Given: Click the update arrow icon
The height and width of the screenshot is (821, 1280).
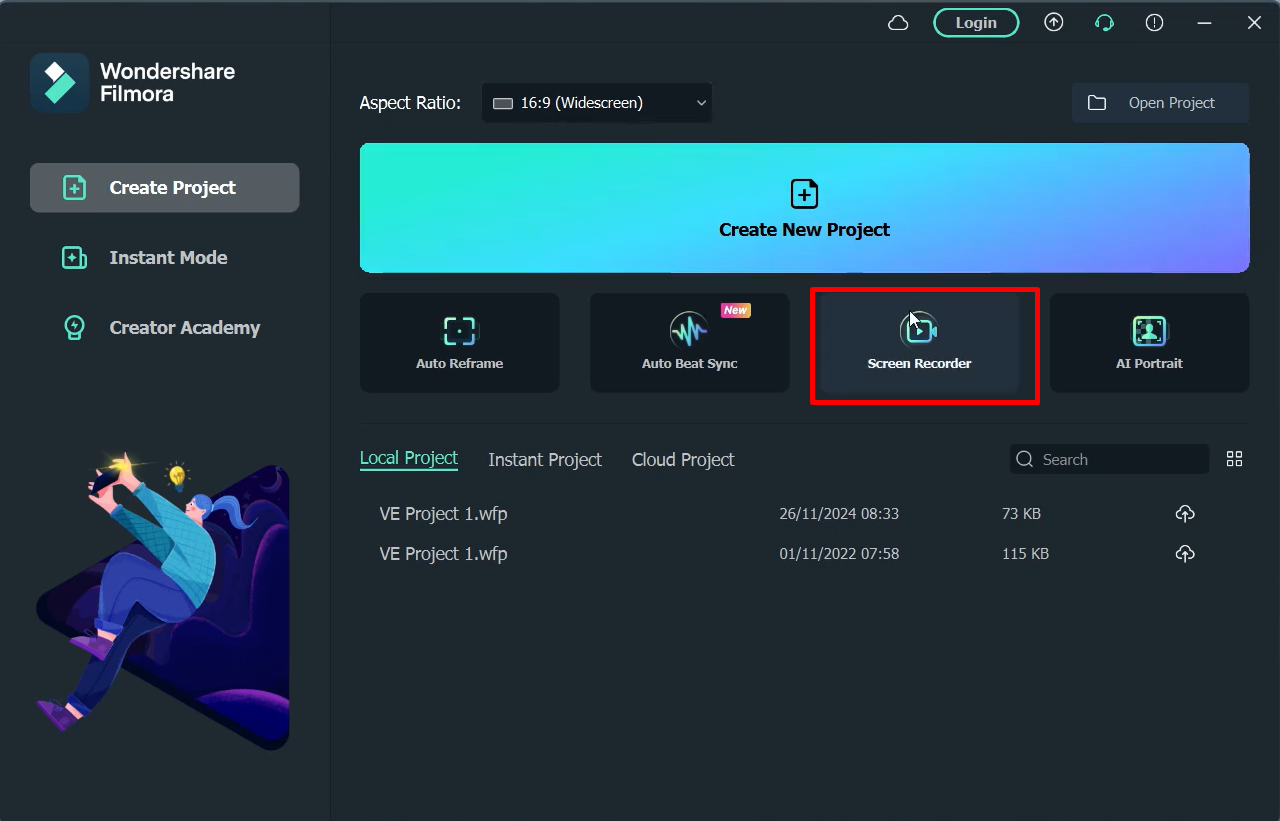Looking at the screenshot, I should pos(1054,22).
